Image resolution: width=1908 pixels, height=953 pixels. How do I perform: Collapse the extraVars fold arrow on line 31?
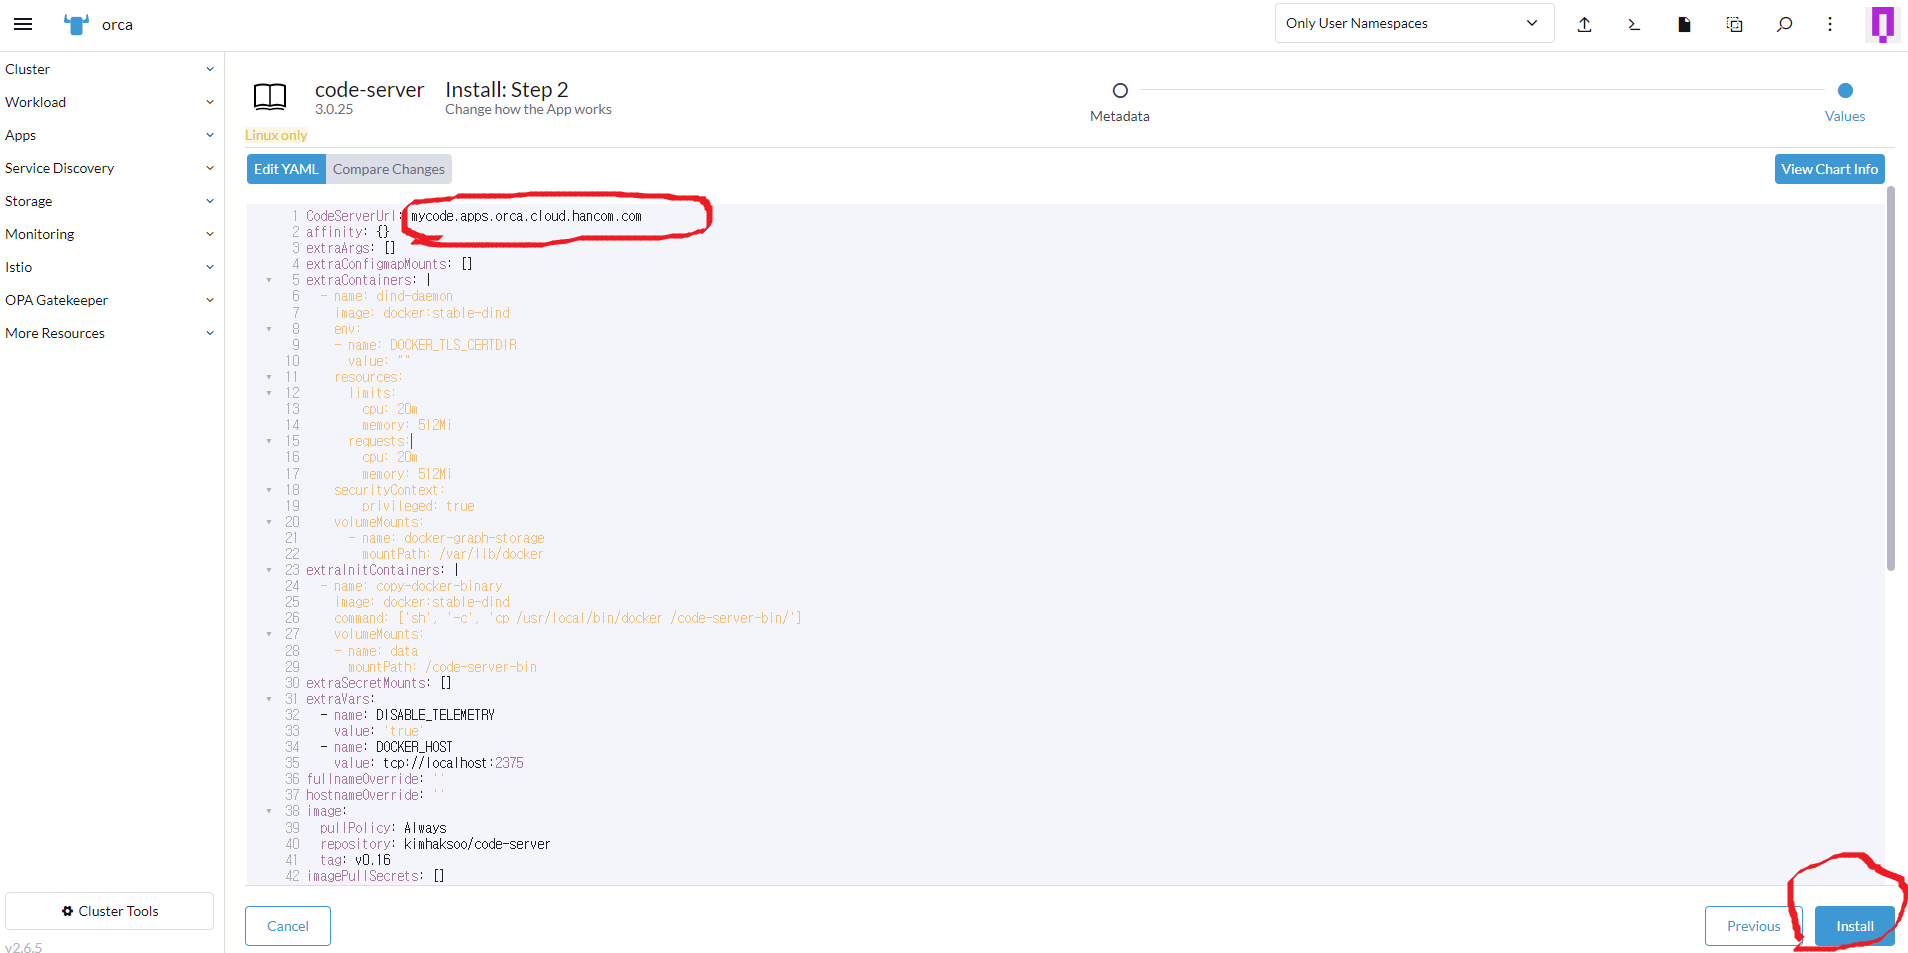pos(269,699)
